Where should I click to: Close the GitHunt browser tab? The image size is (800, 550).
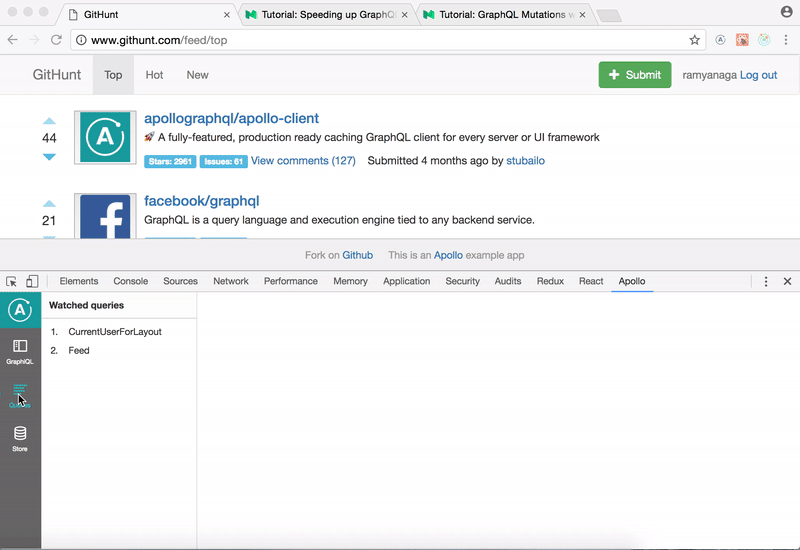point(227,15)
